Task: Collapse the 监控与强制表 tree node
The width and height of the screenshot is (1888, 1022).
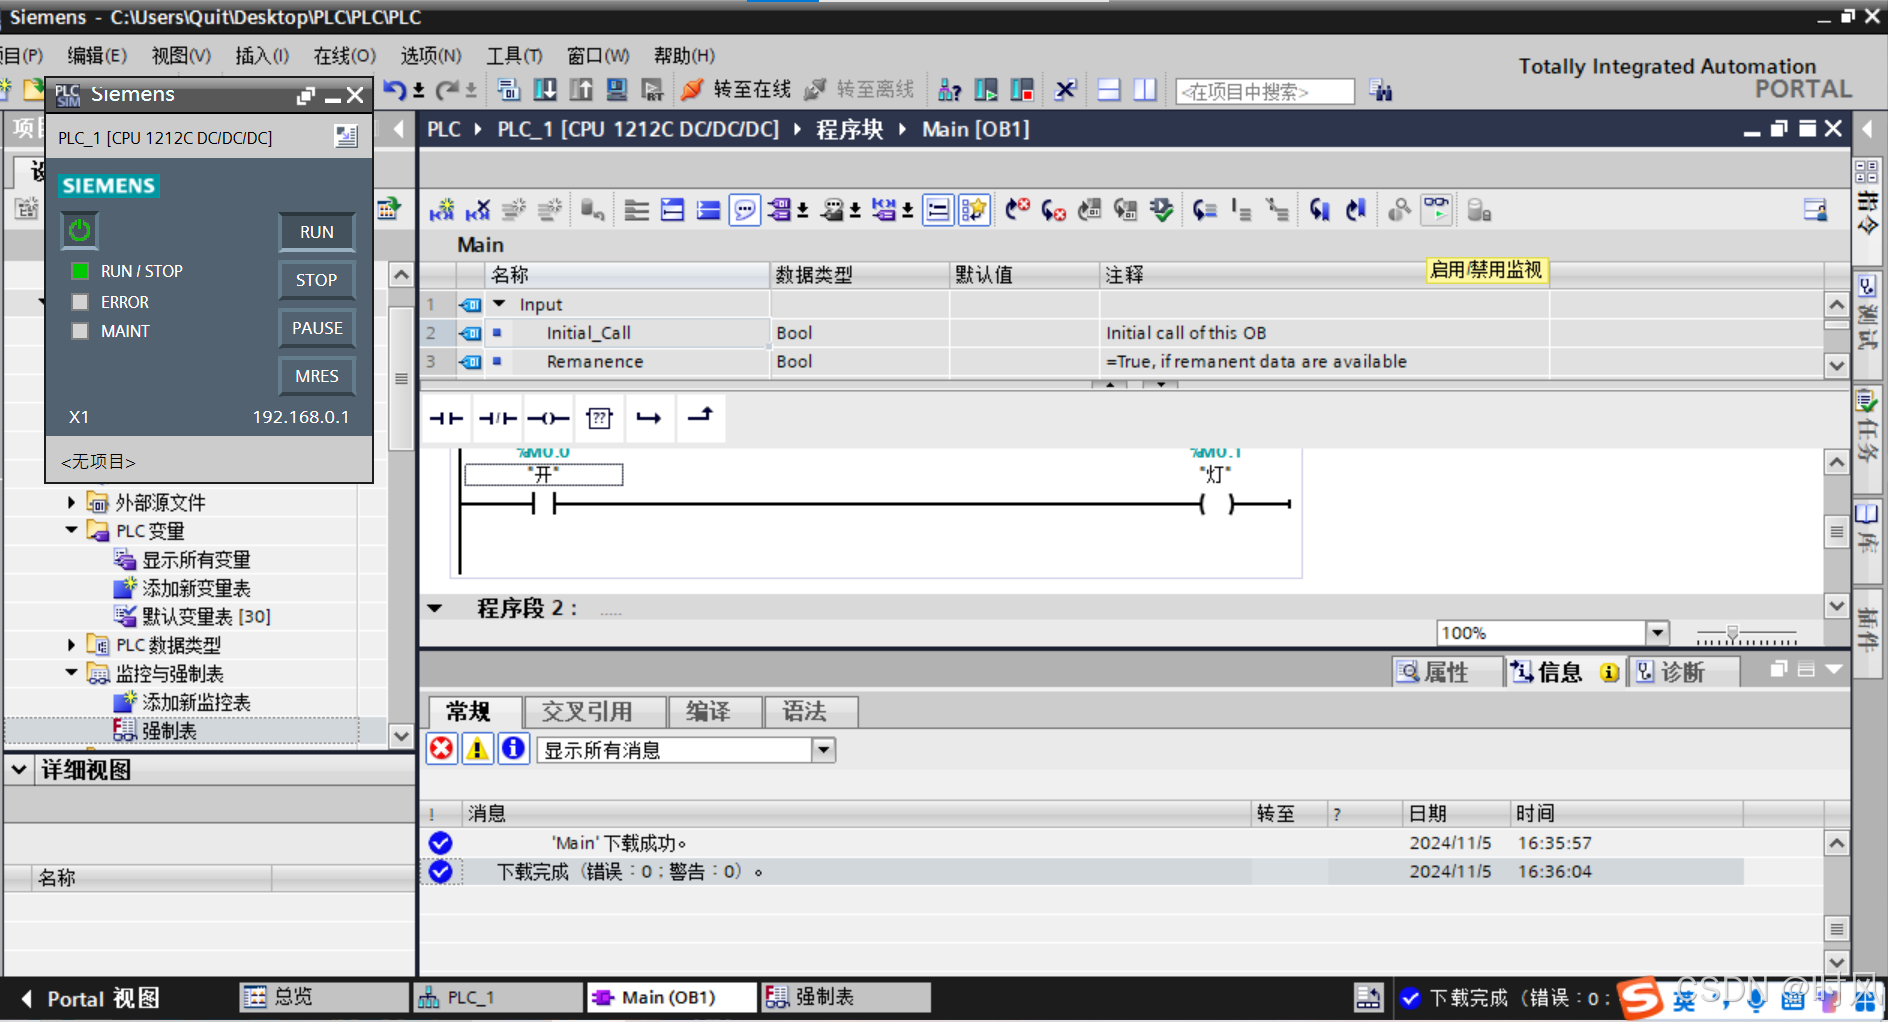Action: click(x=71, y=673)
